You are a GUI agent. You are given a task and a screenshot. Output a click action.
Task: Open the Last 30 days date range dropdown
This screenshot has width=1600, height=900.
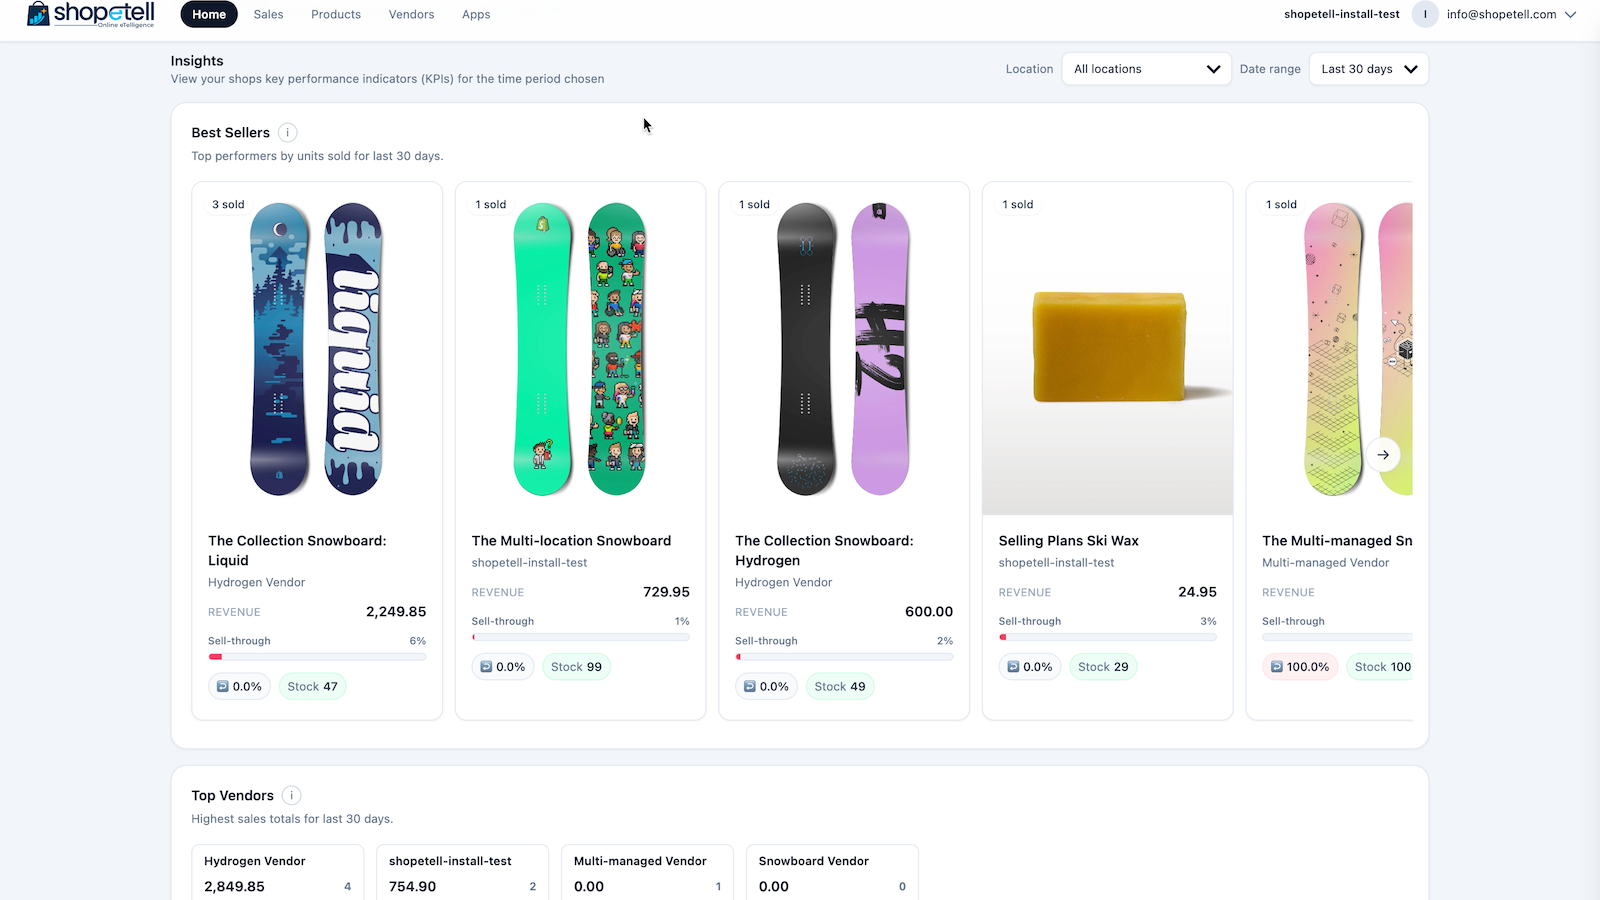tap(1368, 69)
